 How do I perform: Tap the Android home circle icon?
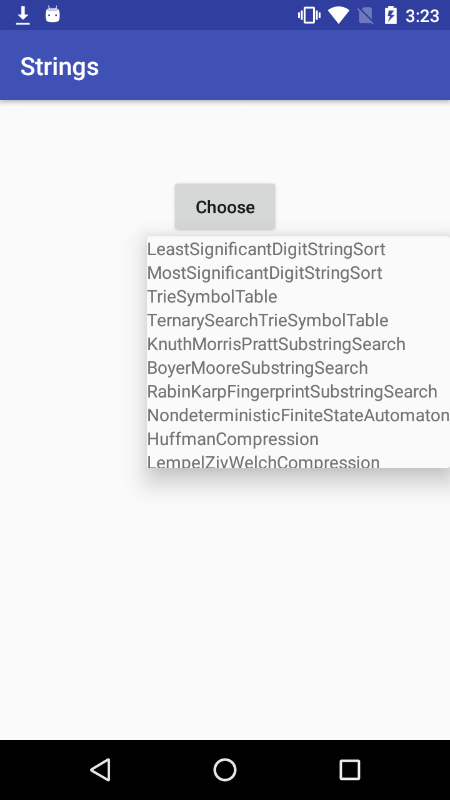225,769
